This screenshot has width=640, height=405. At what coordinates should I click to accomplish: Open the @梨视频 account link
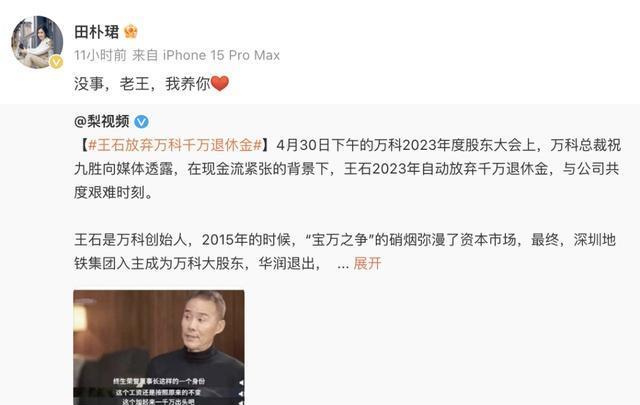tap(102, 121)
